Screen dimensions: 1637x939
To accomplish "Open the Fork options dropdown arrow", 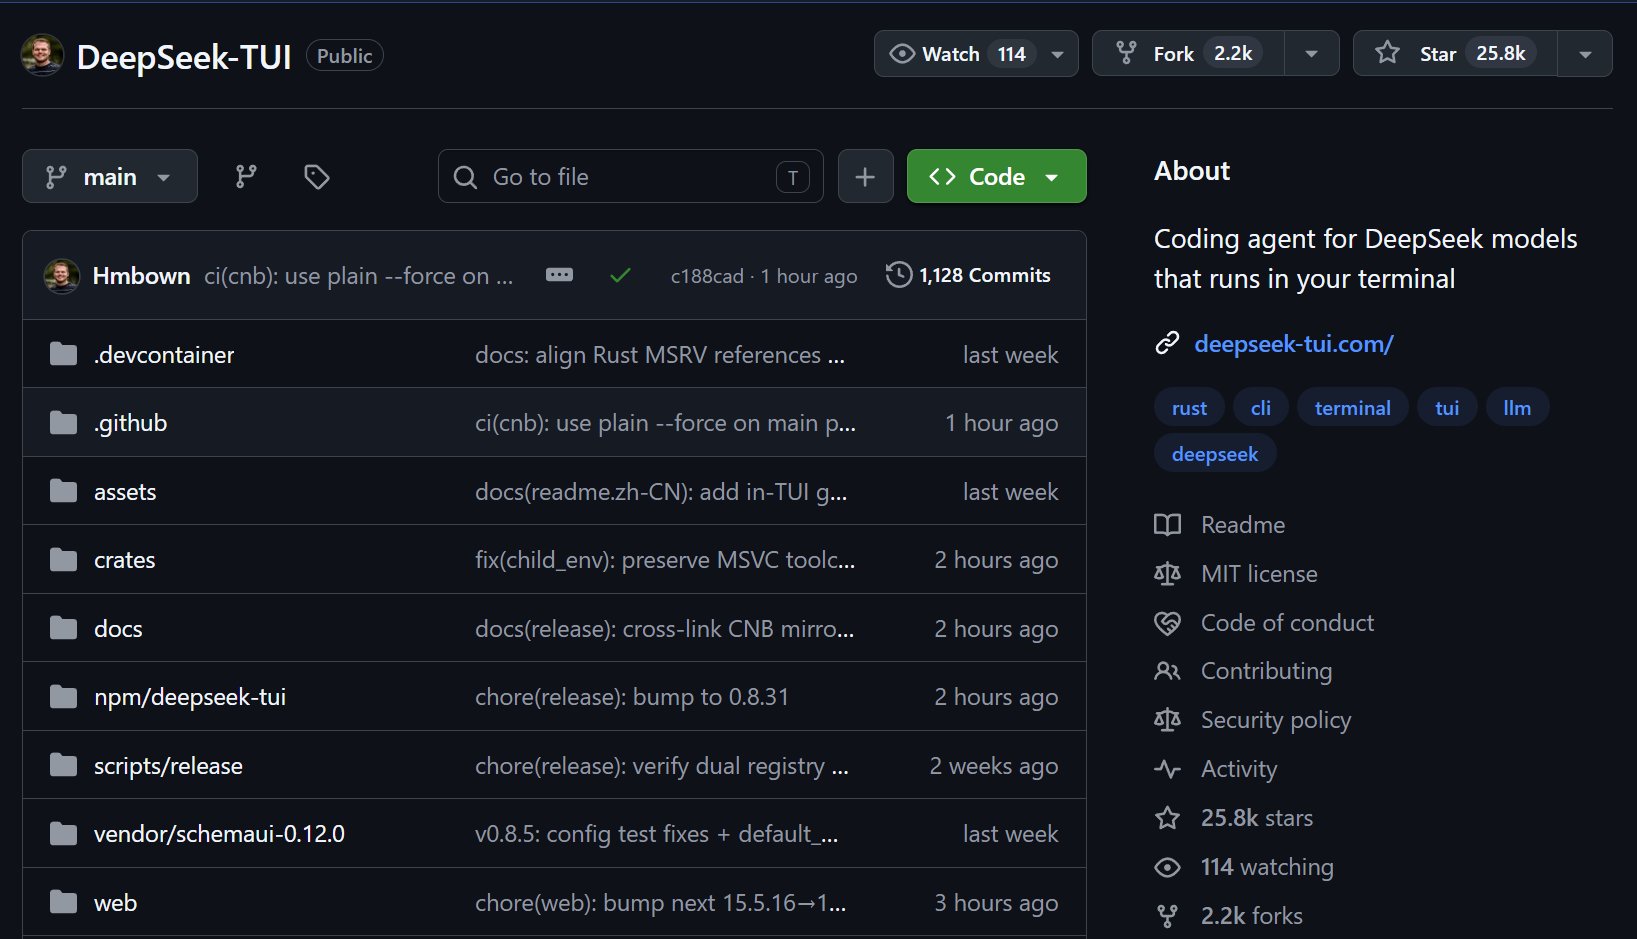I will click(x=1311, y=54).
